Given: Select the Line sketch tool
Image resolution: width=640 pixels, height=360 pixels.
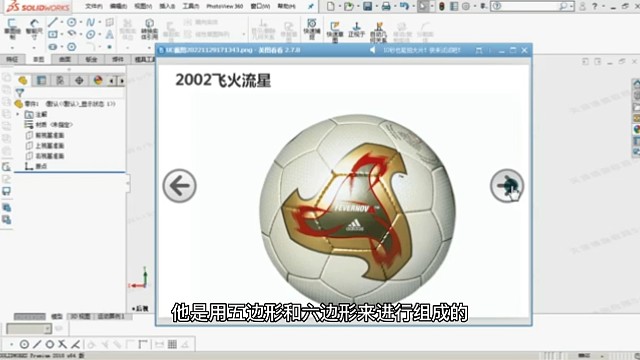Looking at the screenshot, I should click(x=52, y=22).
